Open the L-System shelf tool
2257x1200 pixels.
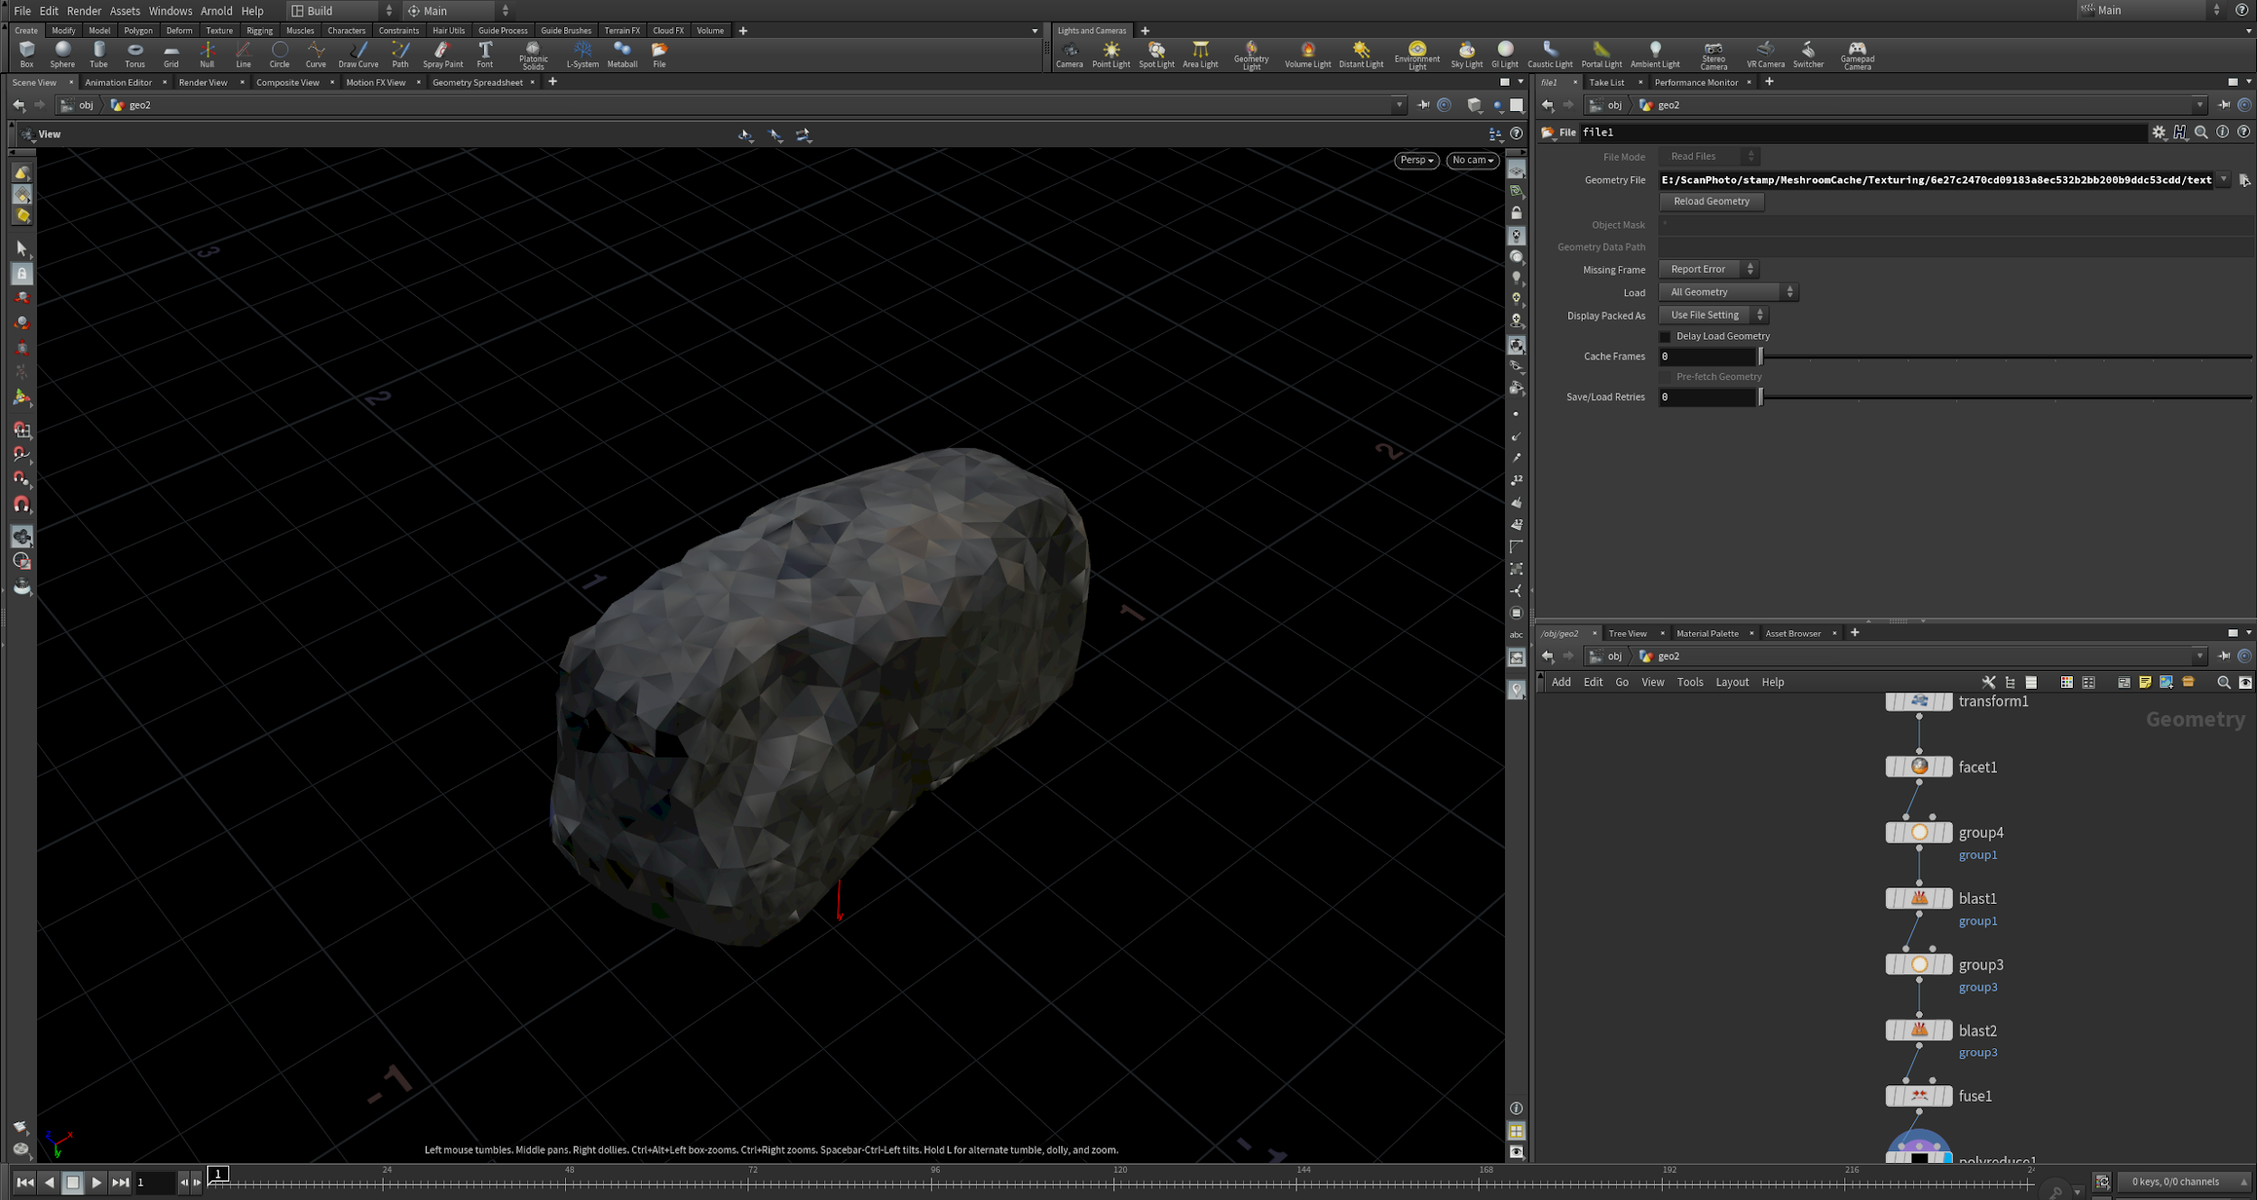pyautogui.click(x=582, y=54)
